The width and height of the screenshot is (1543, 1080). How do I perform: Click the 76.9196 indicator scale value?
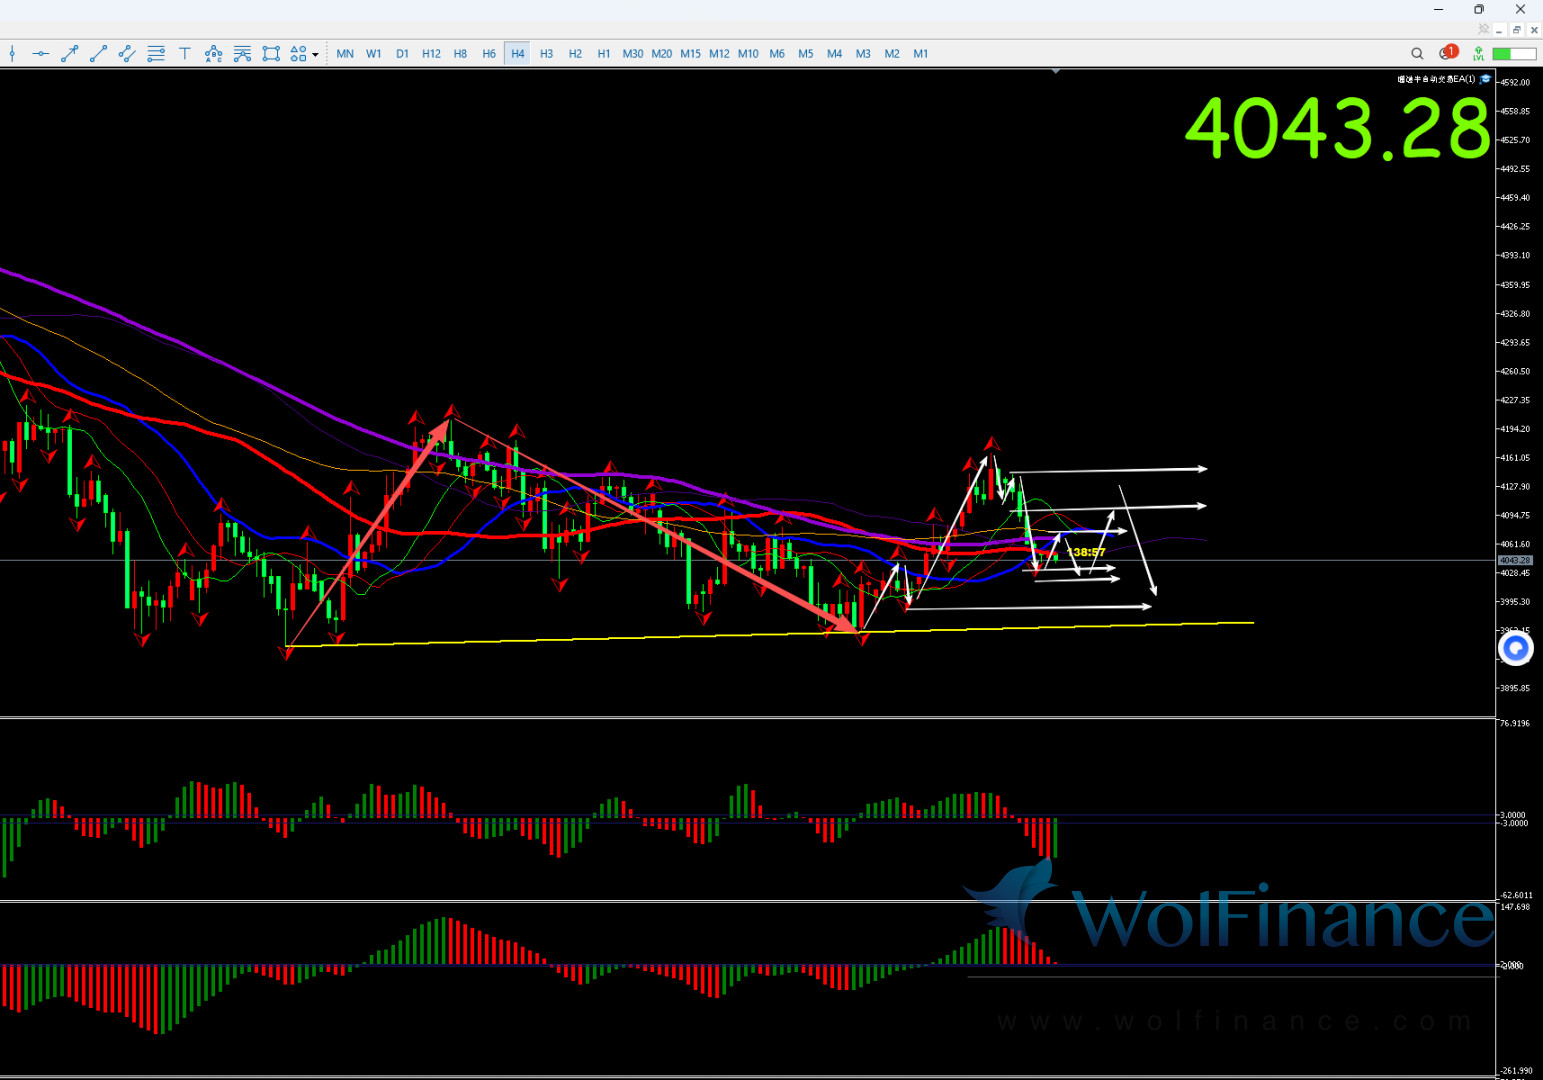tap(1516, 723)
